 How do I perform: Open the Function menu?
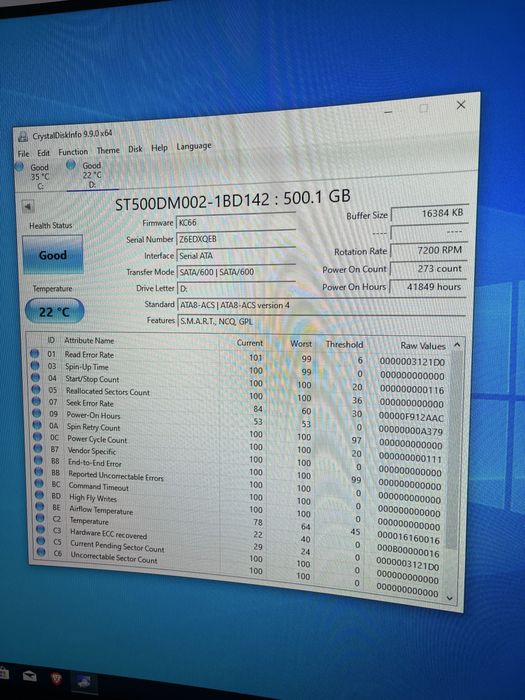point(73,152)
